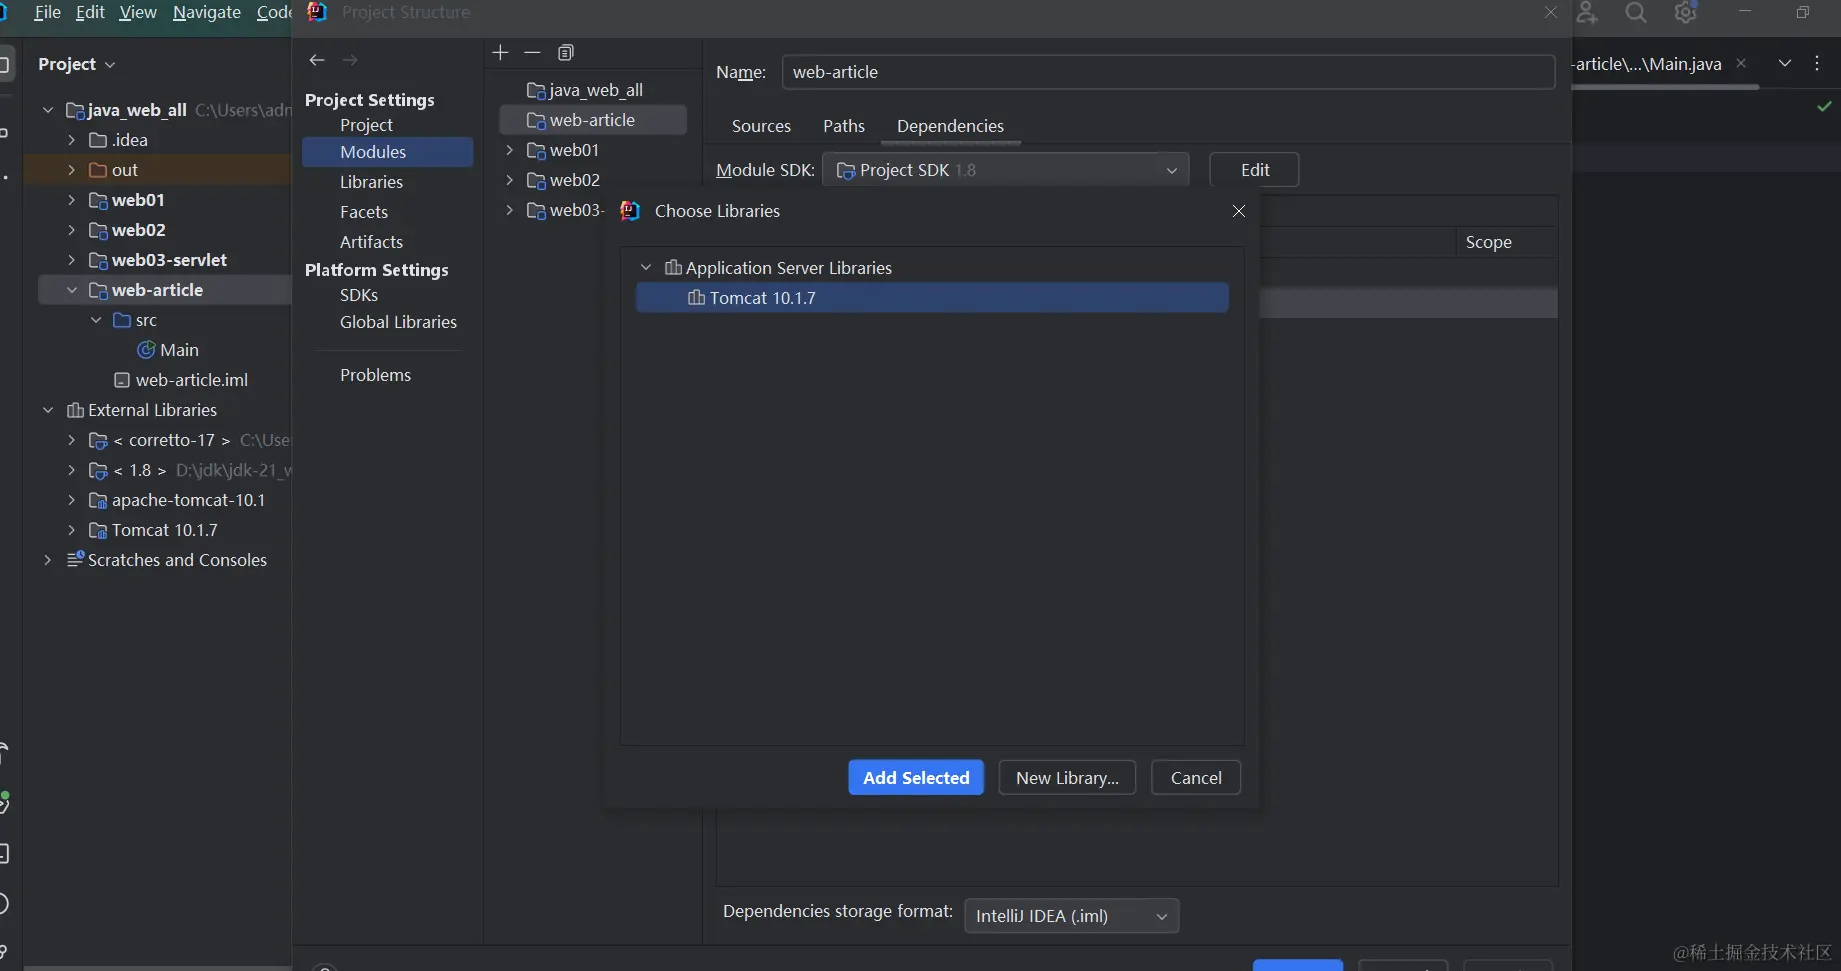Switch to the Dependencies tab
The image size is (1841, 971).
950,126
